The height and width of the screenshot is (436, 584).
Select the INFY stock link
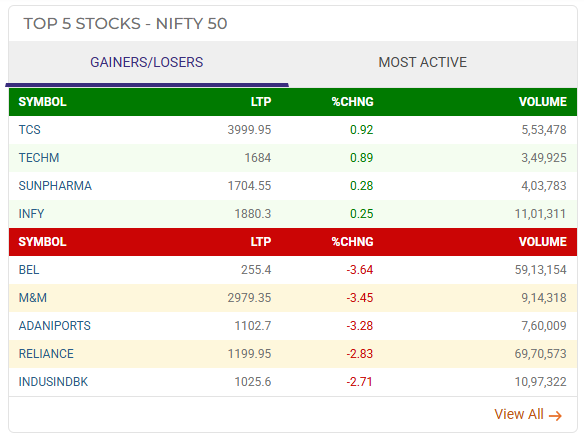pos(32,214)
